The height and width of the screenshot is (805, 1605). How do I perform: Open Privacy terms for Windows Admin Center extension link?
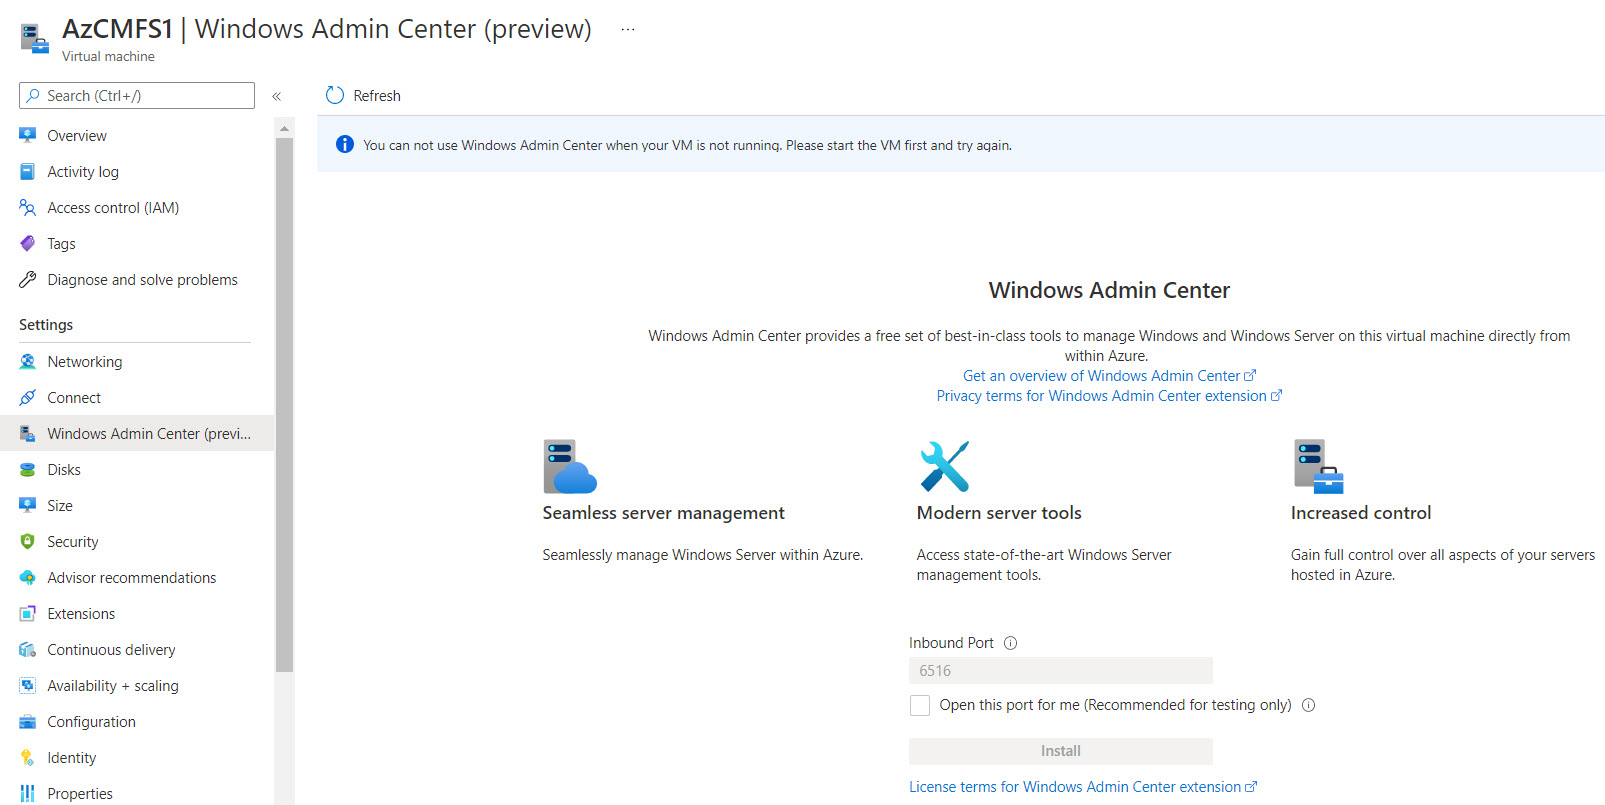(1109, 396)
